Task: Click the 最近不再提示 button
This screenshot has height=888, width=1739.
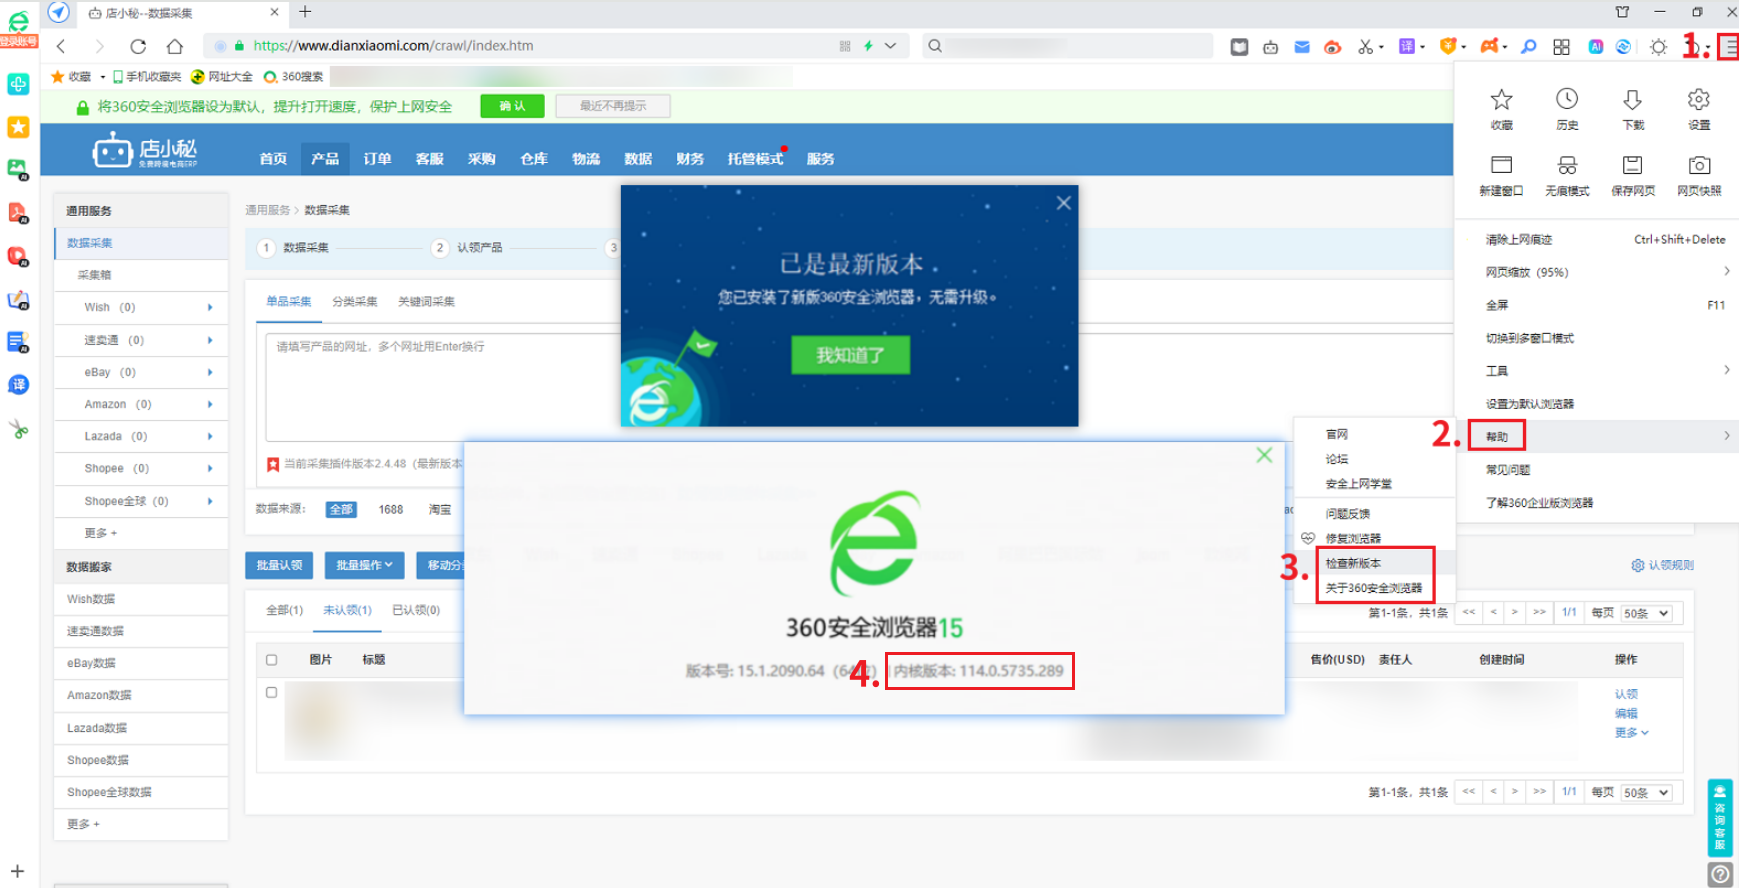Action: 613,106
